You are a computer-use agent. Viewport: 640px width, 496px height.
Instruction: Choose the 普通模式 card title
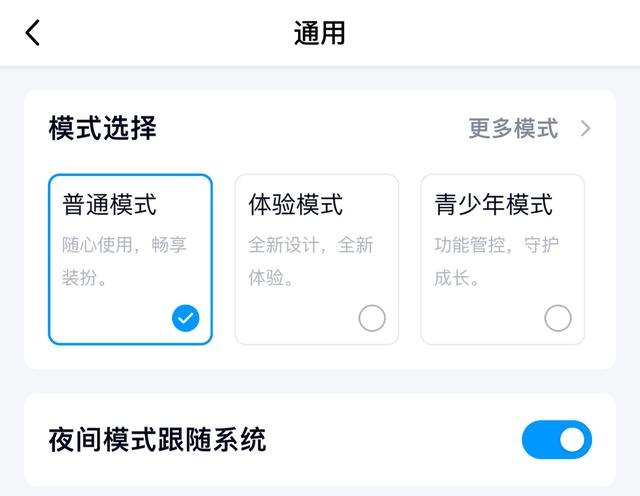110,205
